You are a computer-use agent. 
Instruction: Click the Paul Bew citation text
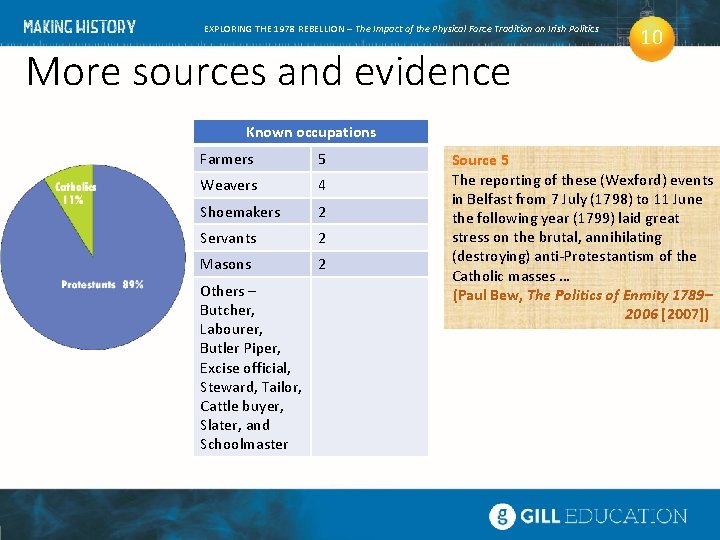pos(582,304)
